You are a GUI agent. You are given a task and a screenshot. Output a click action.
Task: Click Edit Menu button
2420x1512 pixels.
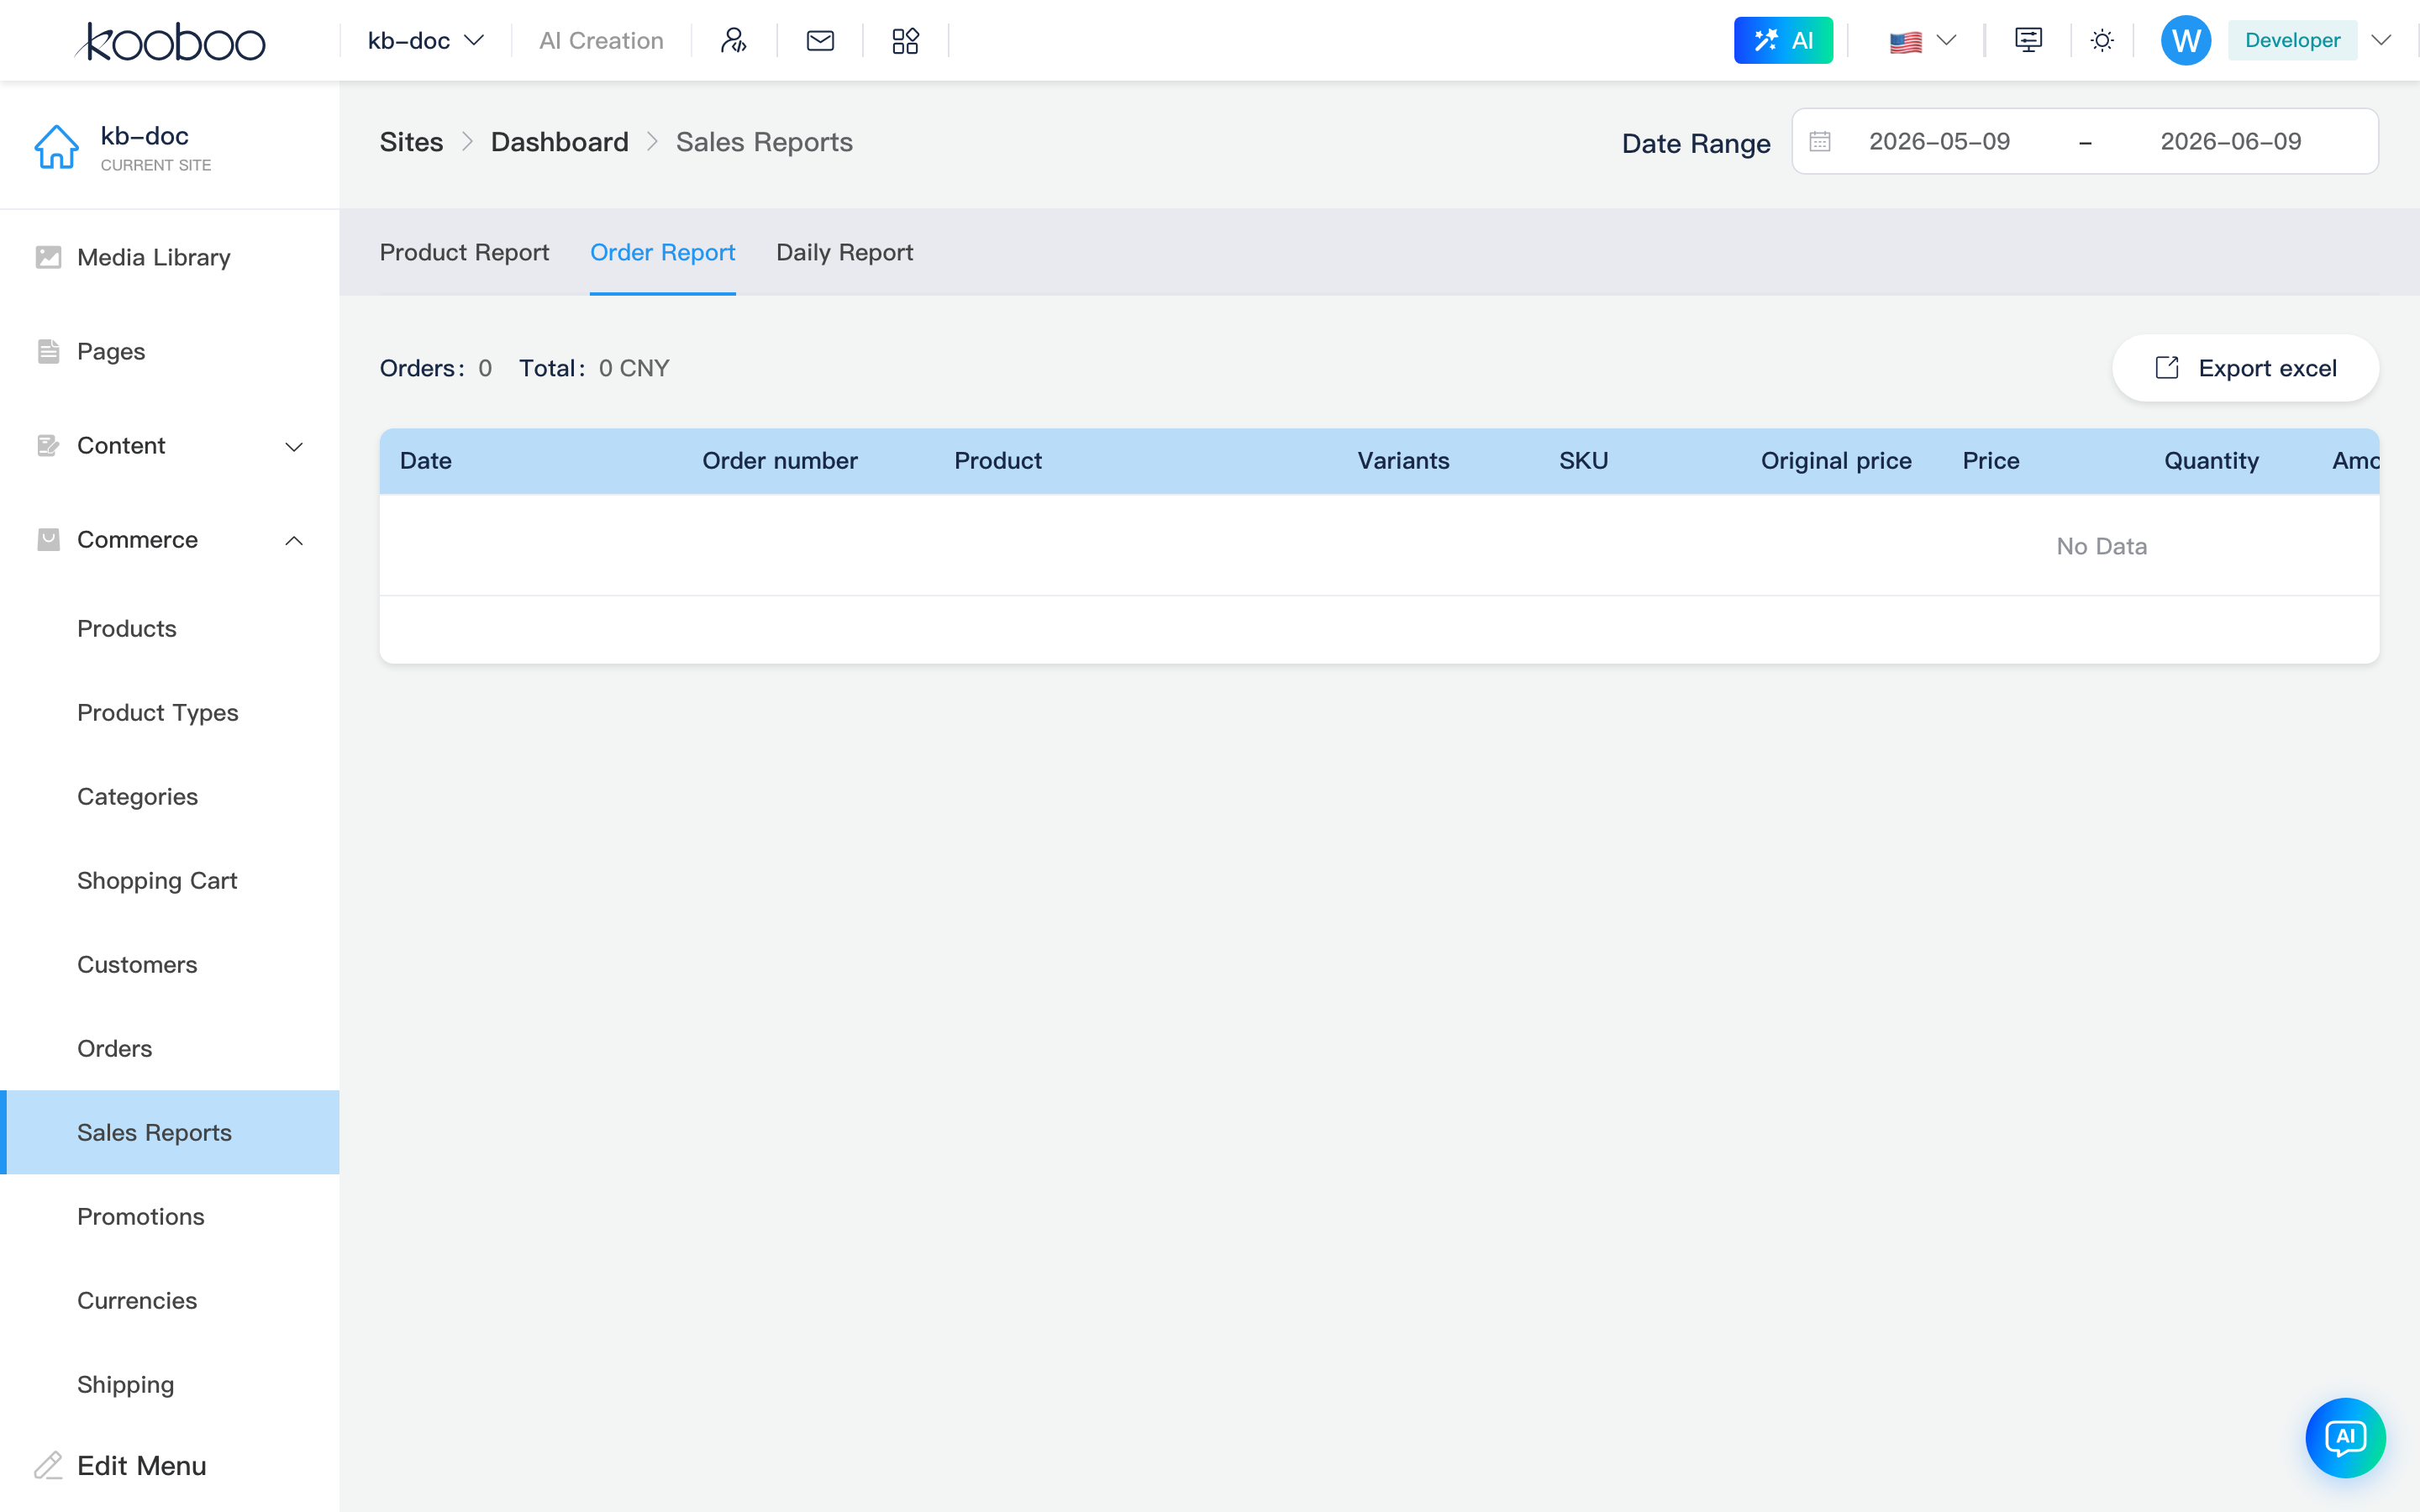click(121, 1465)
